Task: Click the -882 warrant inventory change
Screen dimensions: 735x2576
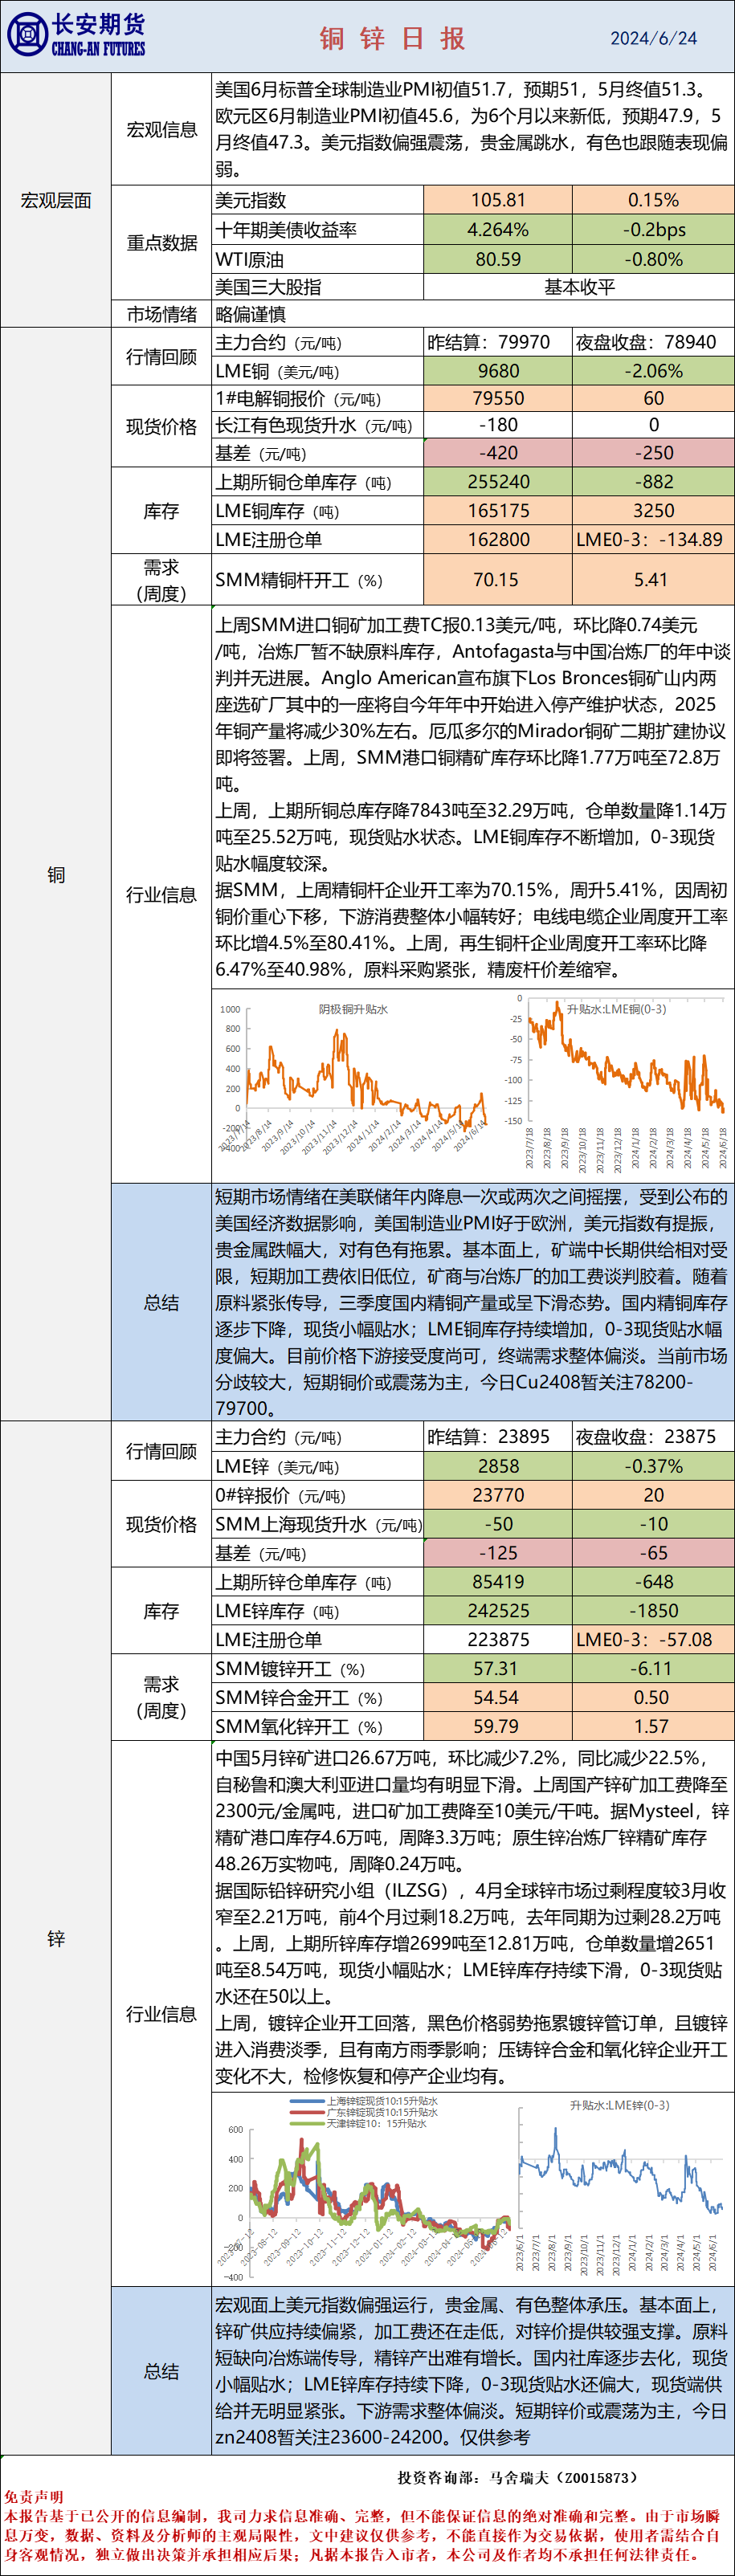Action: coord(653,482)
